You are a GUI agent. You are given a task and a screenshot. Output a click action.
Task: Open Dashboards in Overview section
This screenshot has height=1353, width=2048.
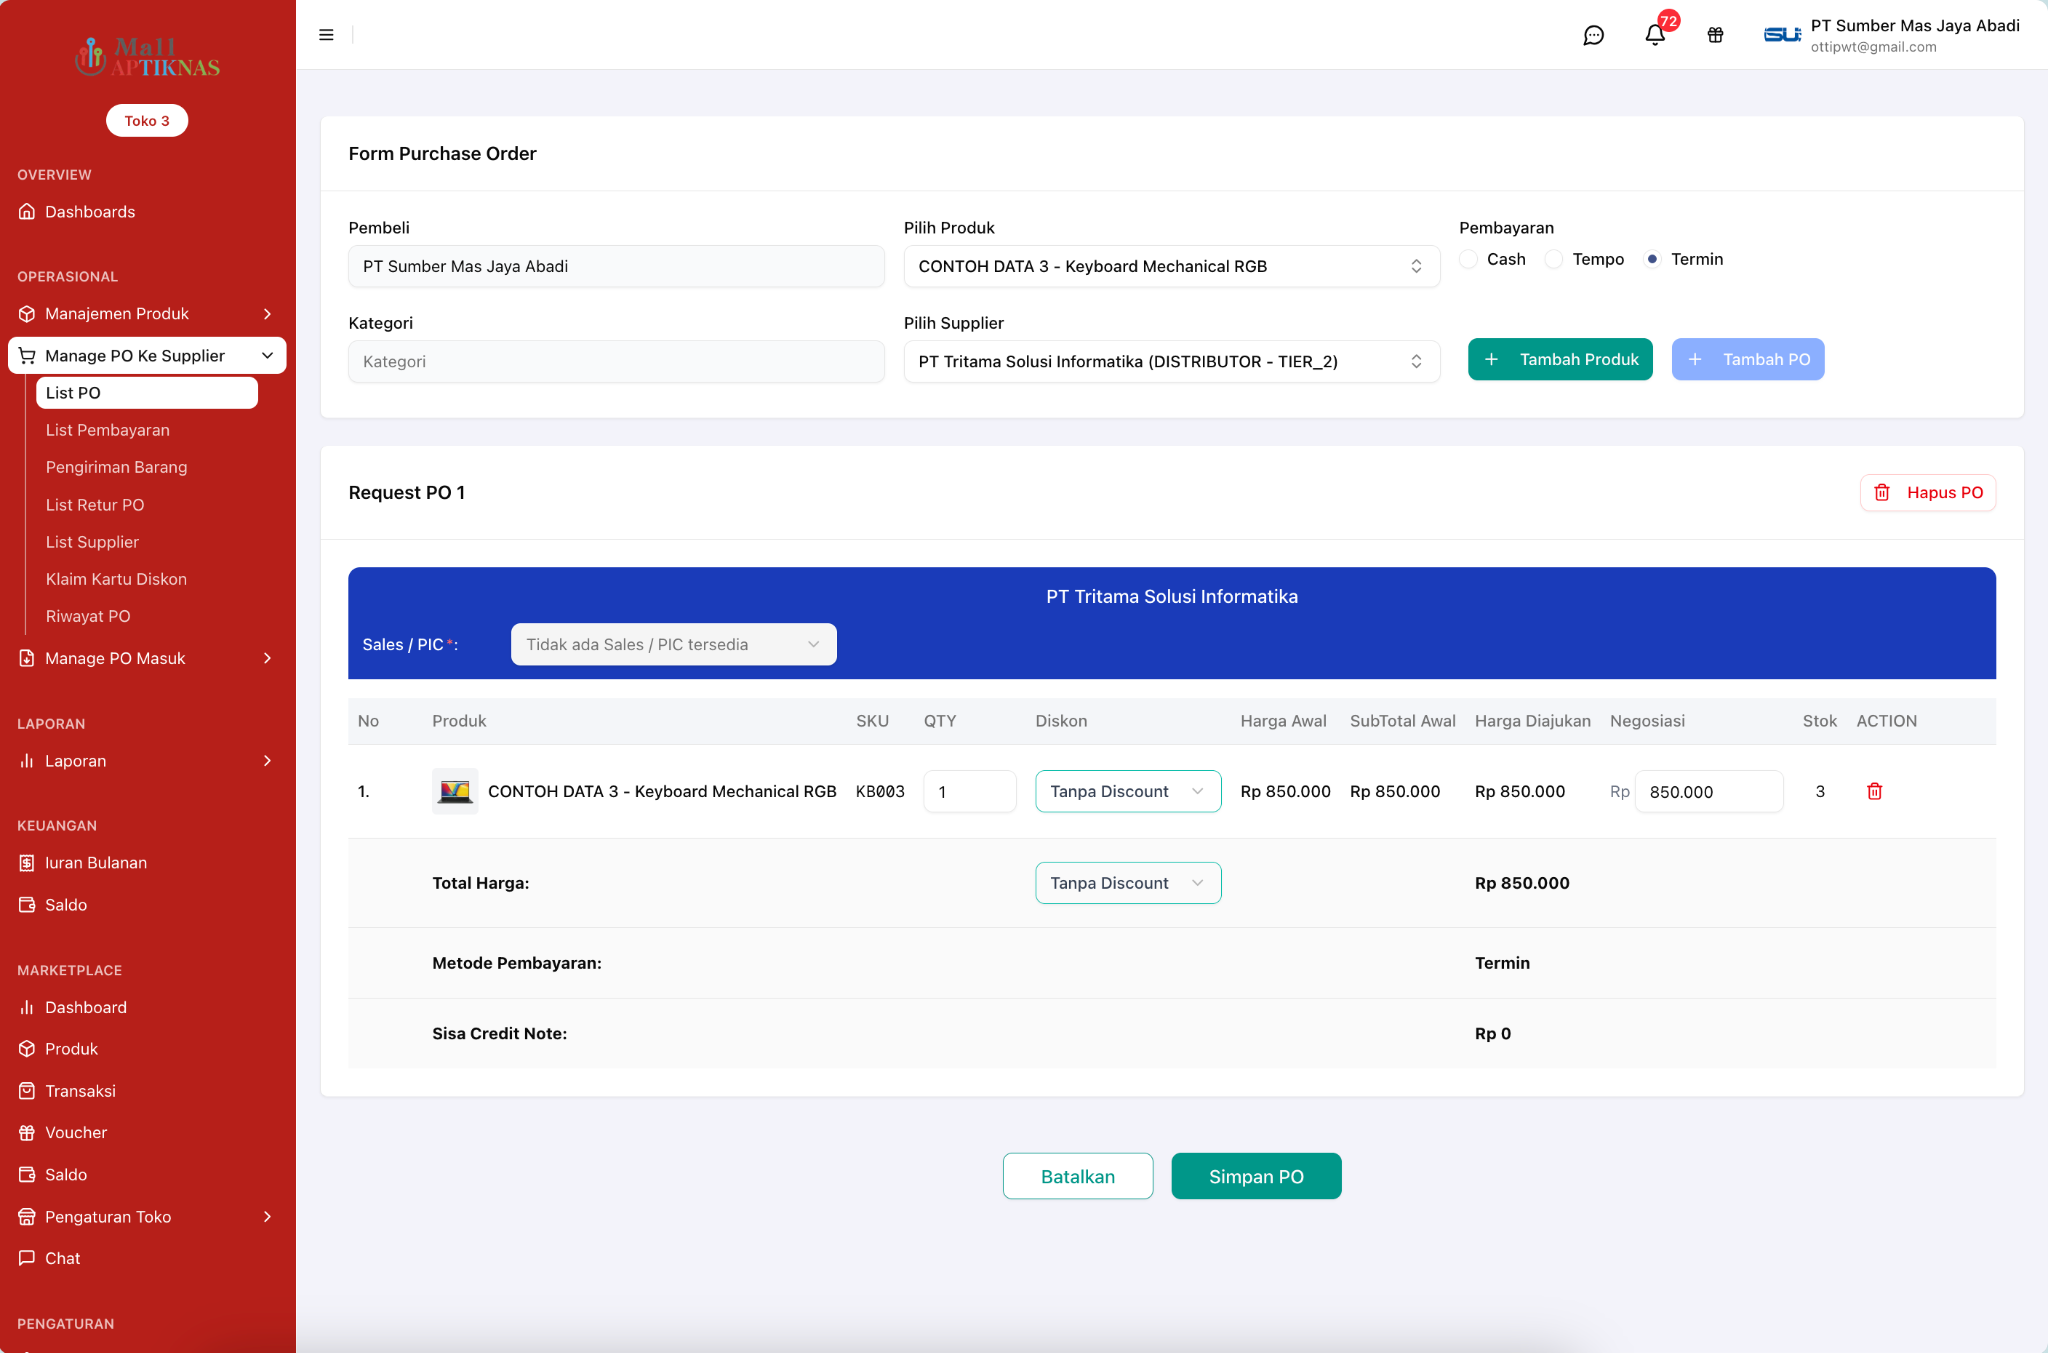[147, 212]
